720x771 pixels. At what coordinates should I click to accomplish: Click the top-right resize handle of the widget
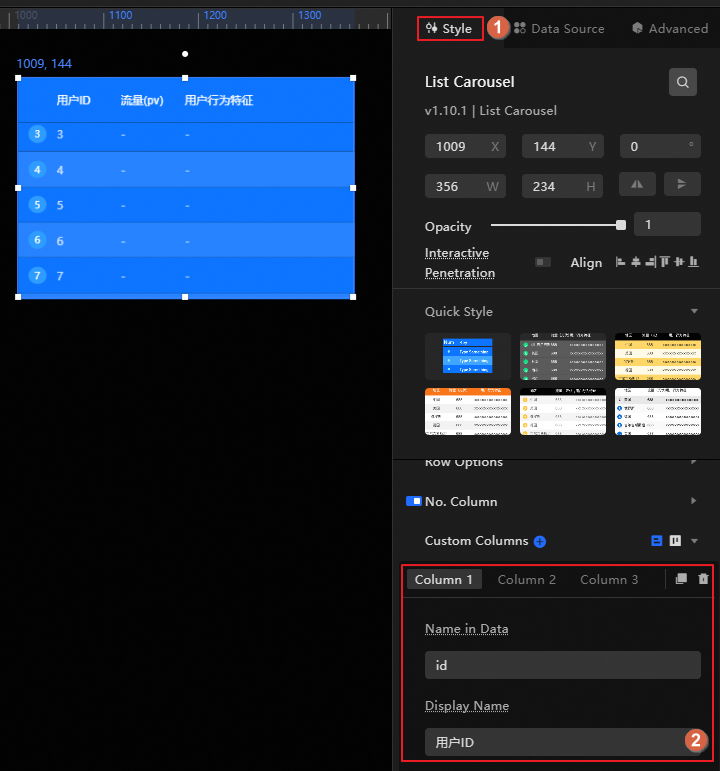353,78
